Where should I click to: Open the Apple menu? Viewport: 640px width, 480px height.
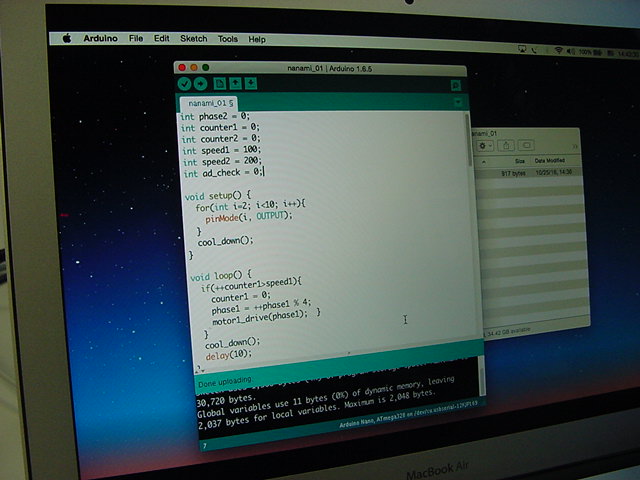67,38
